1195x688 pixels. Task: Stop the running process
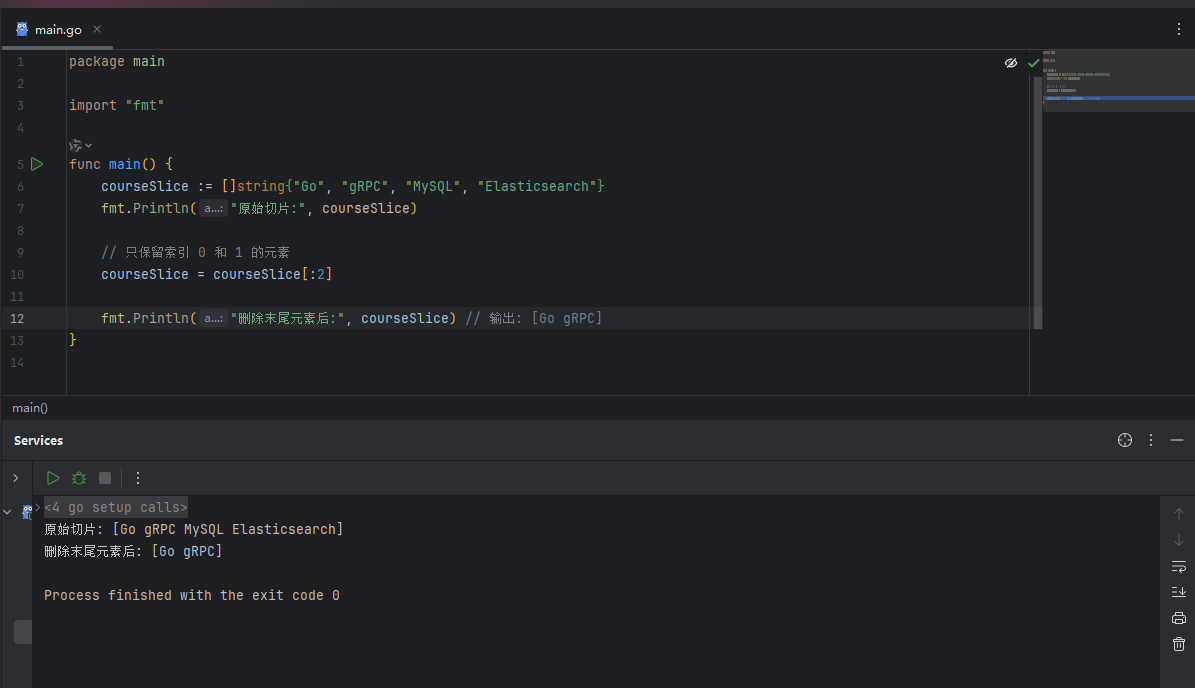(105, 478)
